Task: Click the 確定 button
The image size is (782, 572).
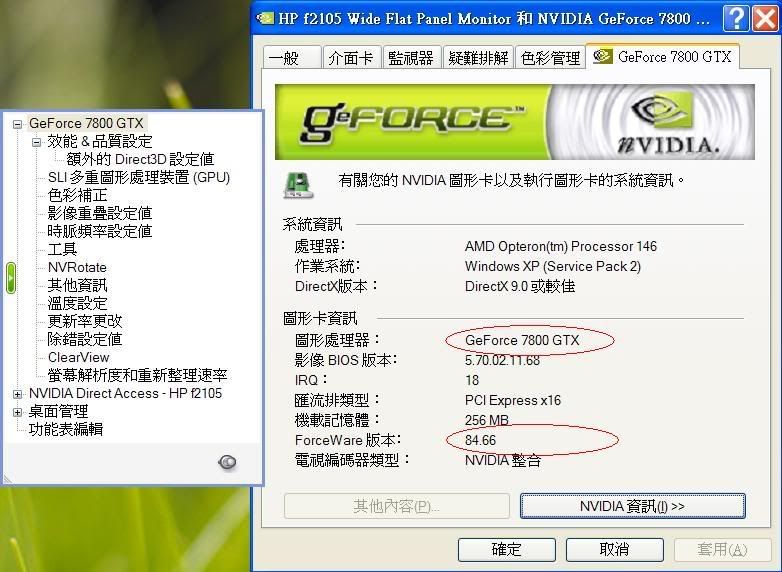Action: [507, 550]
